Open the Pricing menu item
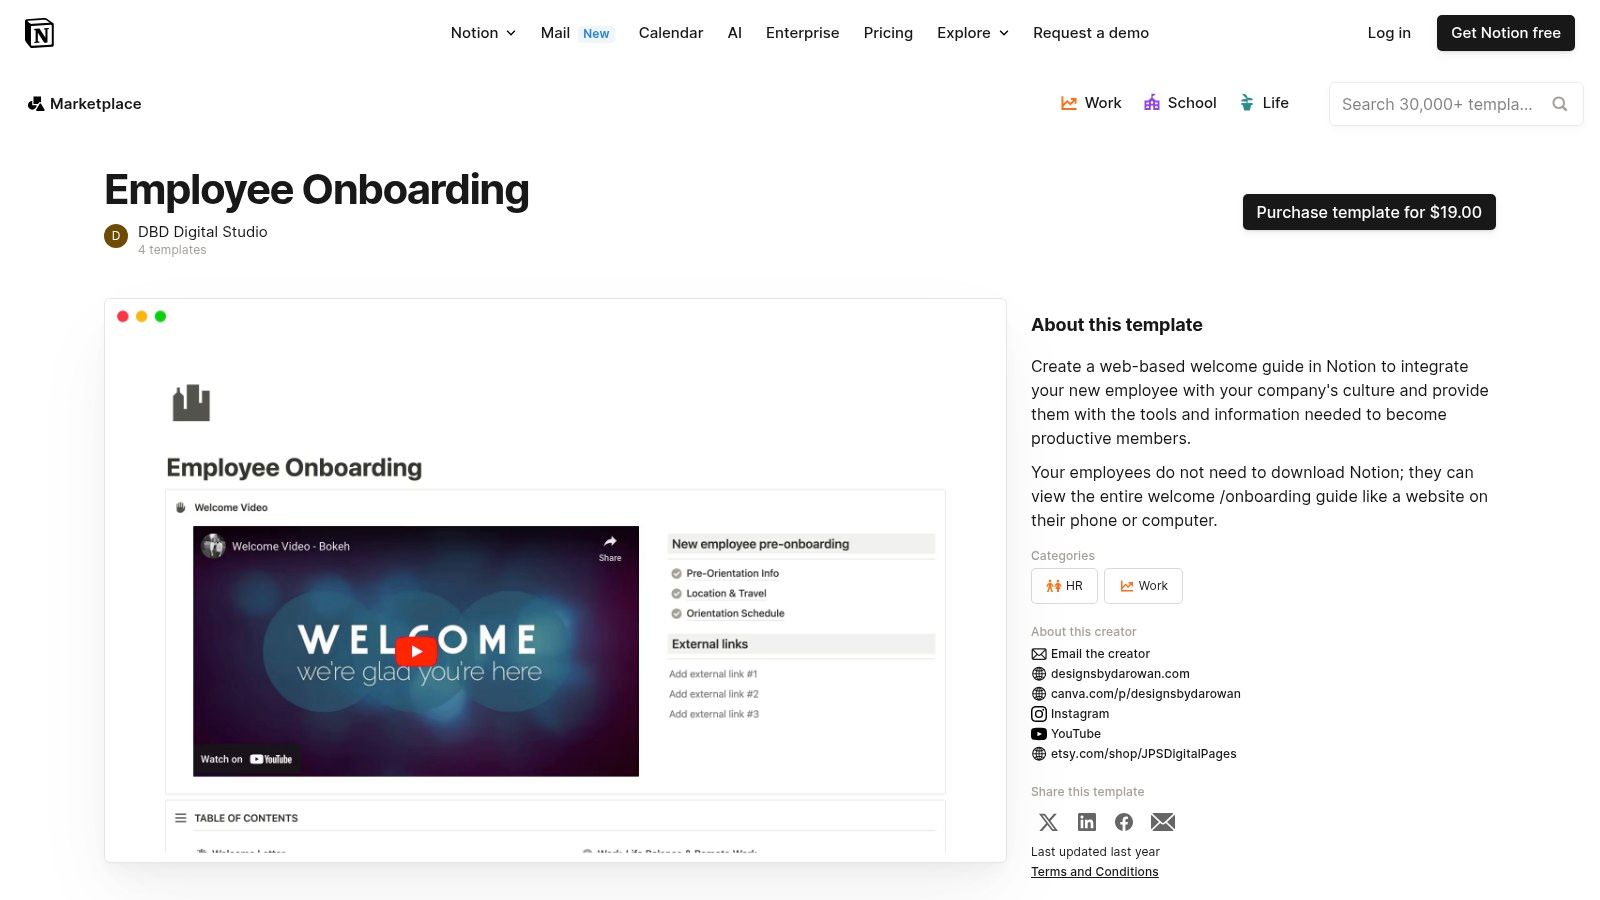The height and width of the screenshot is (900, 1600). (x=888, y=33)
